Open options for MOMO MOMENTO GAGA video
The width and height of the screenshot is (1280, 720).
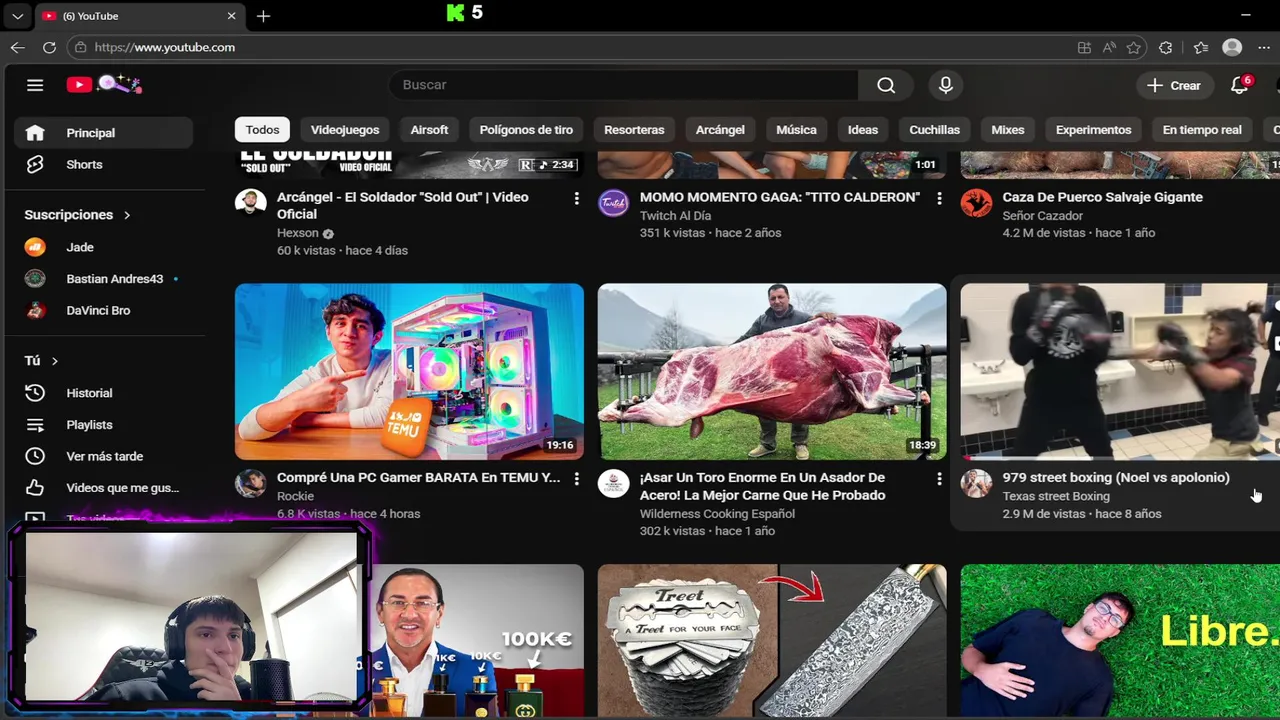[939, 199]
